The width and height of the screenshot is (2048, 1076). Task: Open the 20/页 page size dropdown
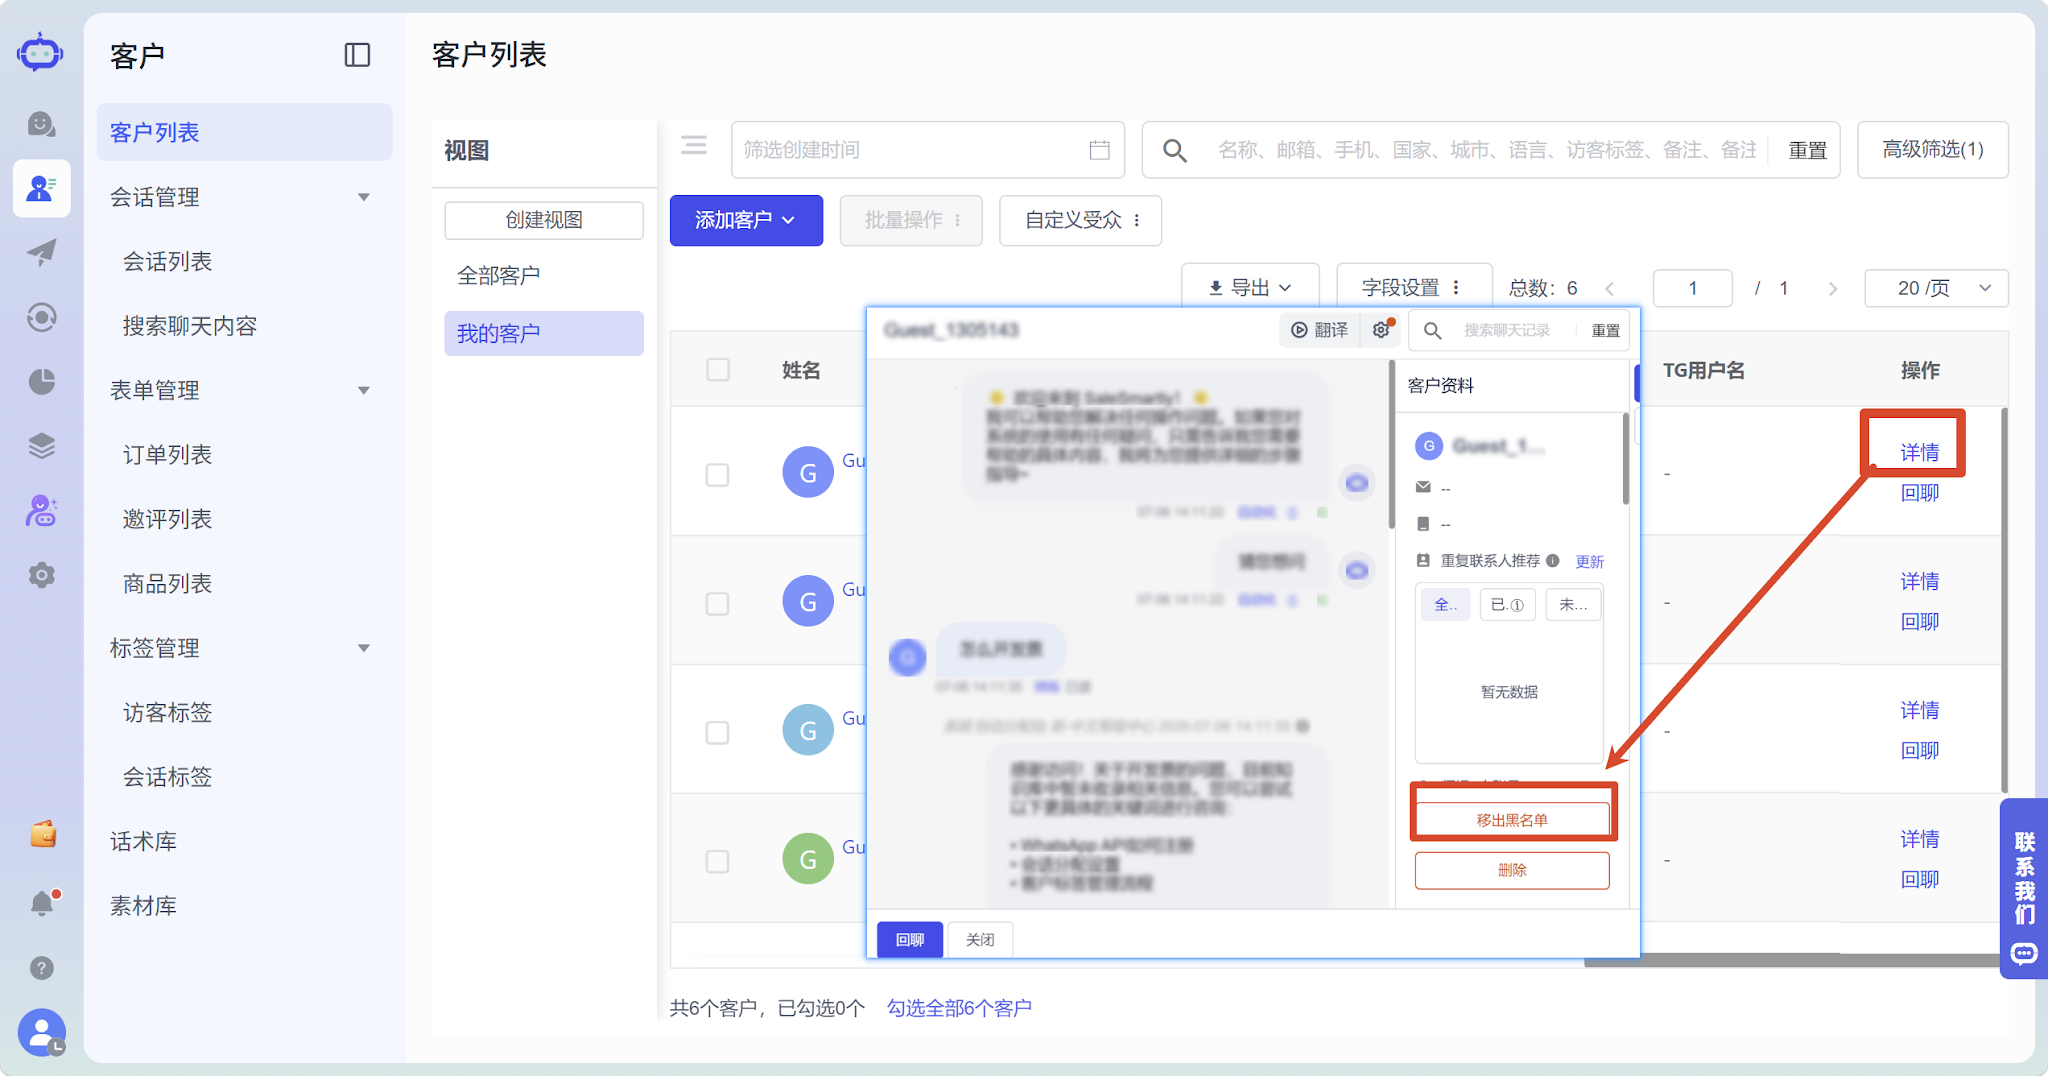(x=1936, y=288)
